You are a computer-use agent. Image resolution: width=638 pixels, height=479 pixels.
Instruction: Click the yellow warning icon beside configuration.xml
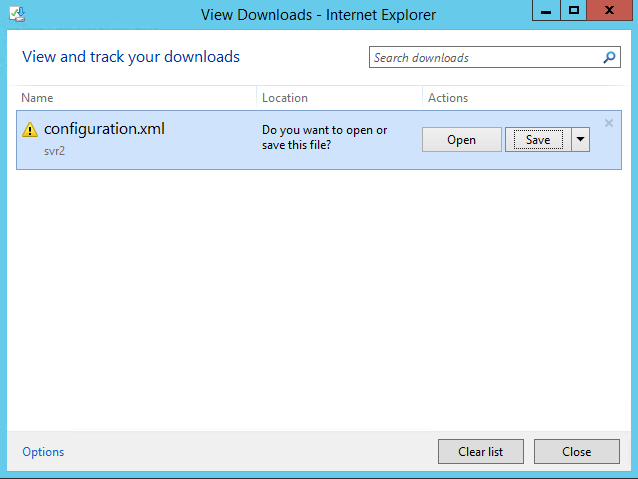[x=30, y=130]
